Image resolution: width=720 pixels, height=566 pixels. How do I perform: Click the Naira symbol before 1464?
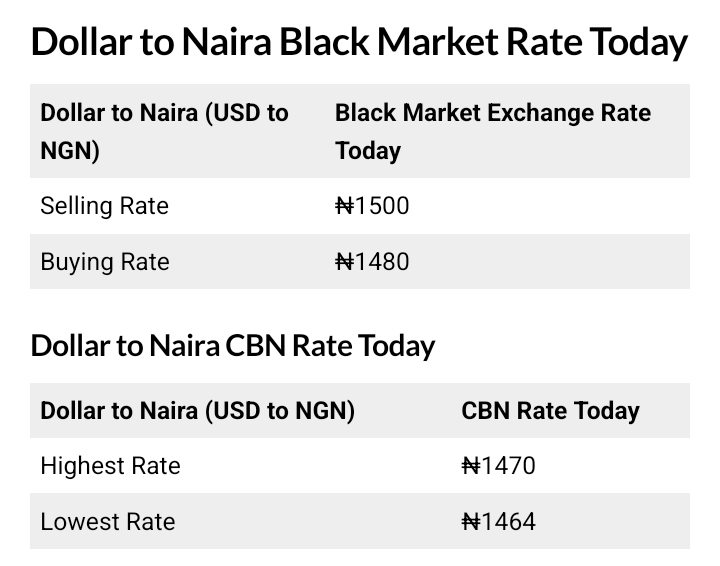point(471,522)
